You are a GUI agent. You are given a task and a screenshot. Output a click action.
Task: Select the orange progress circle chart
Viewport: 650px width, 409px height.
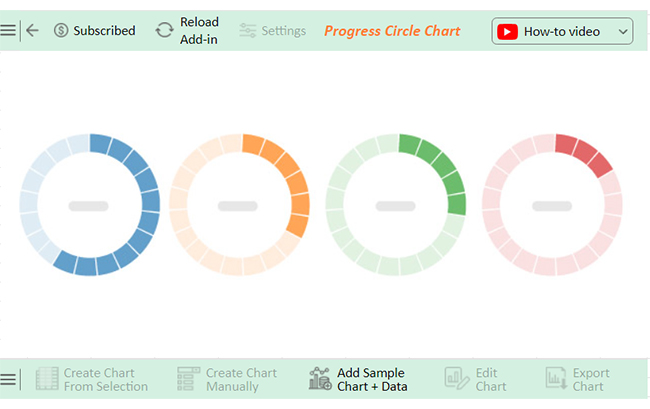(240, 205)
